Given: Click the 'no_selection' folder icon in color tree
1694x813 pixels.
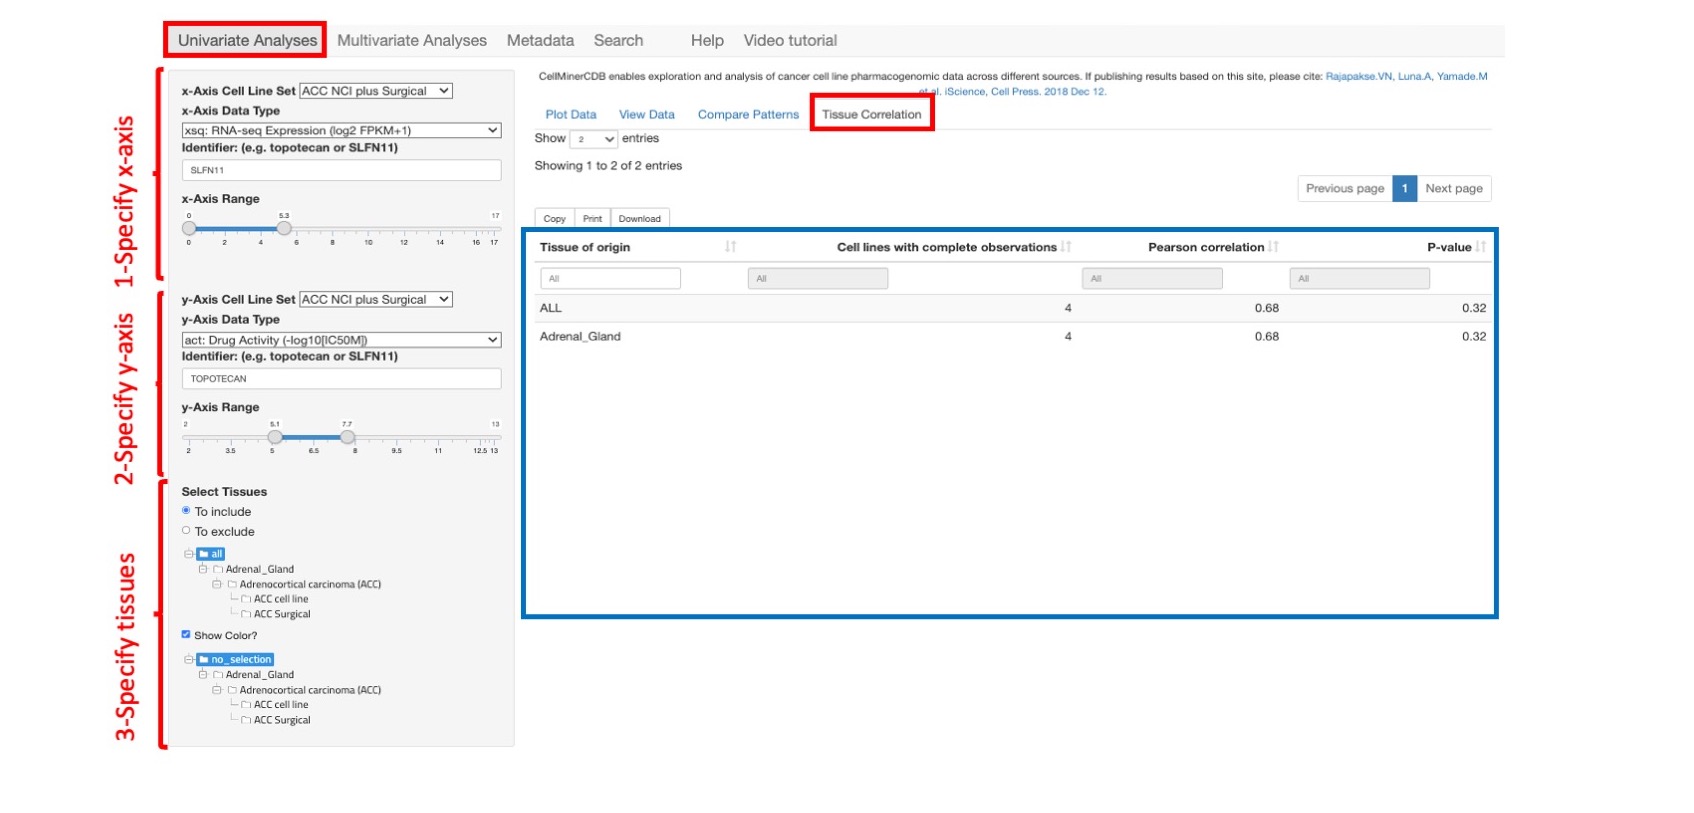Looking at the screenshot, I should 204,660.
